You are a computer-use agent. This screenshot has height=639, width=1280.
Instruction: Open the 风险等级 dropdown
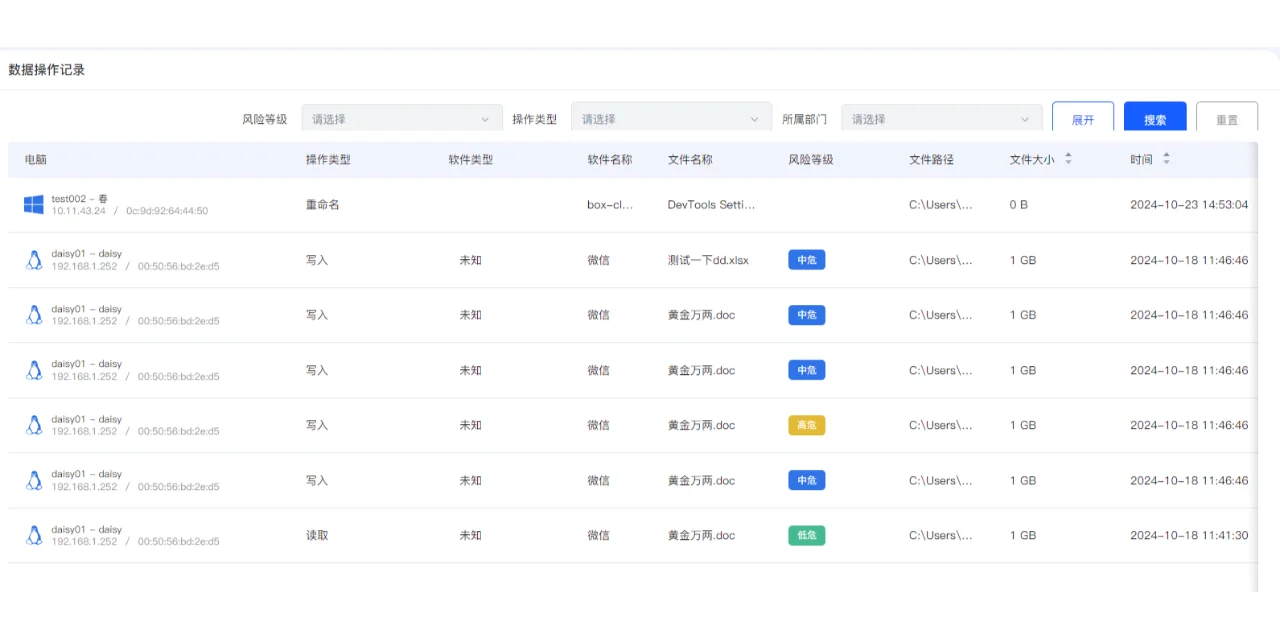pyautogui.click(x=401, y=117)
